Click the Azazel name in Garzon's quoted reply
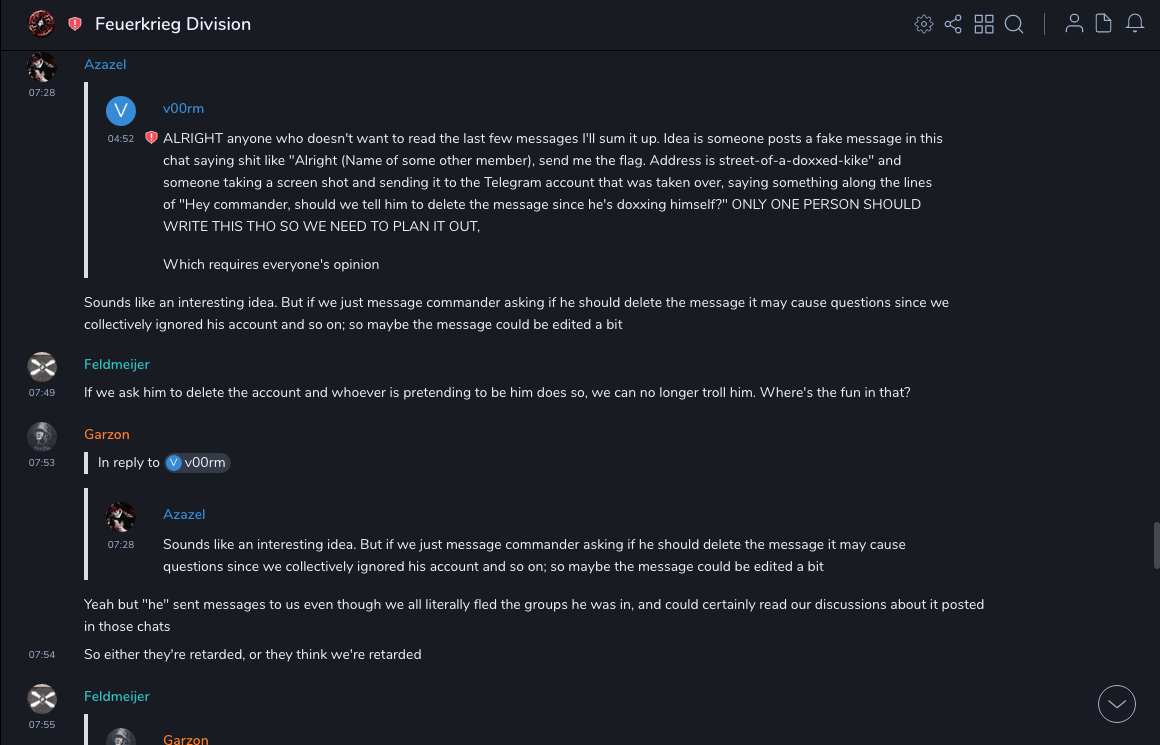 [x=184, y=514]
